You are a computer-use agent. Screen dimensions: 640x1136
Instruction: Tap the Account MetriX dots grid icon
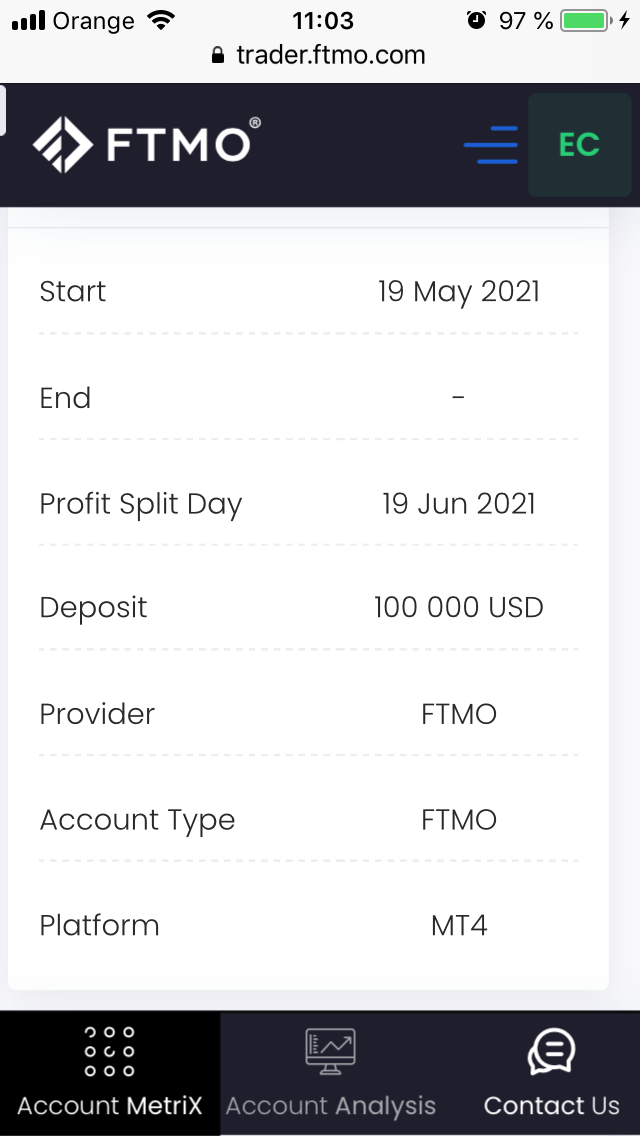pos(110,1051)
